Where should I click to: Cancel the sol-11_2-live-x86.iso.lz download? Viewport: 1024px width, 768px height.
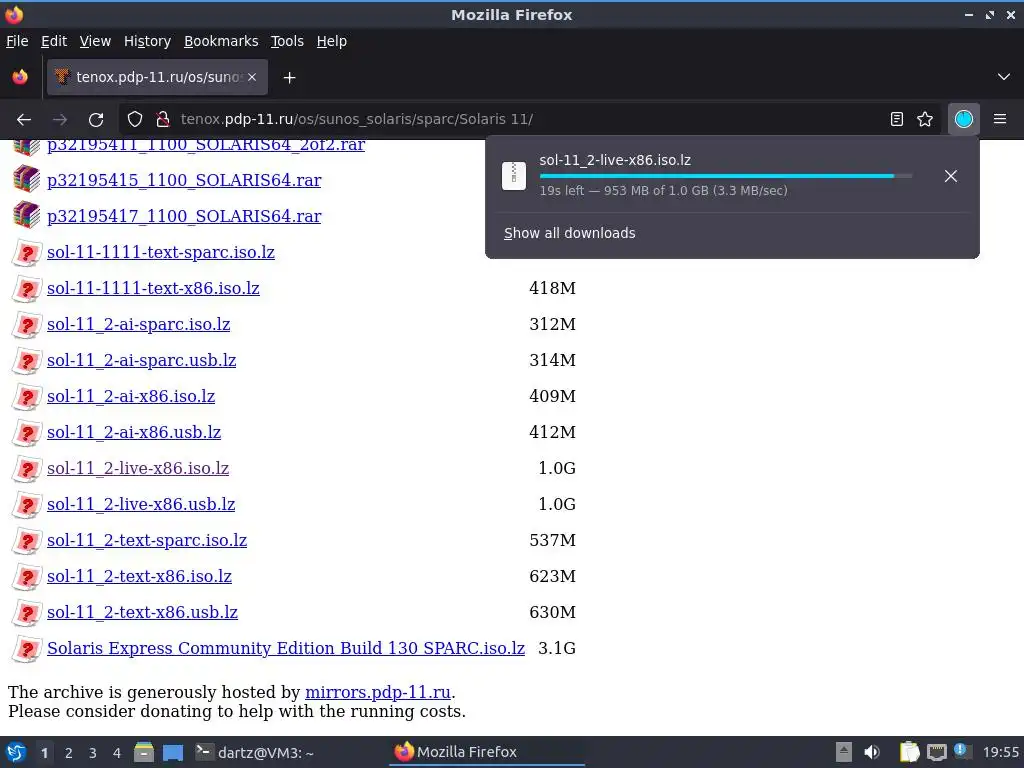coord(951,176)
